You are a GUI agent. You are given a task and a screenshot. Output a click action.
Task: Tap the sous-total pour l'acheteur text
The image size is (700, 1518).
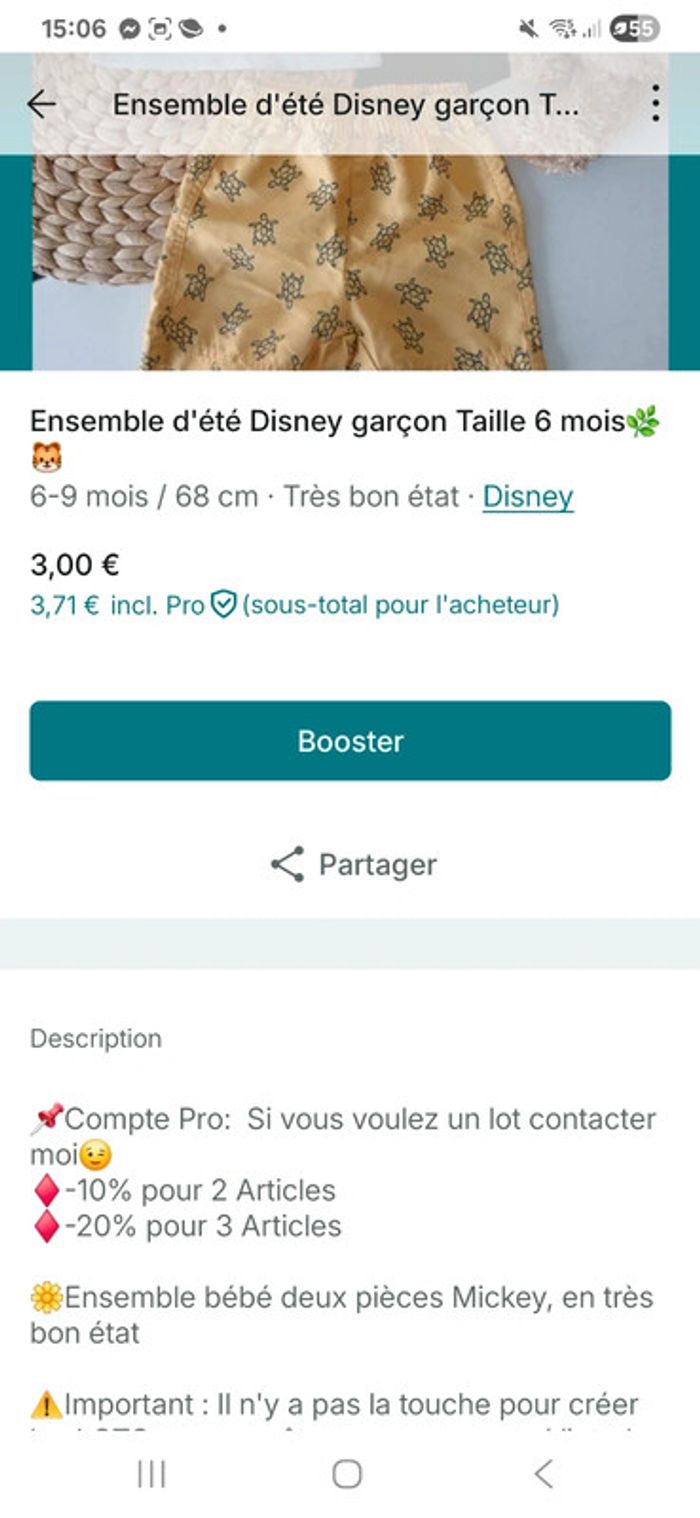pos(400,604)
